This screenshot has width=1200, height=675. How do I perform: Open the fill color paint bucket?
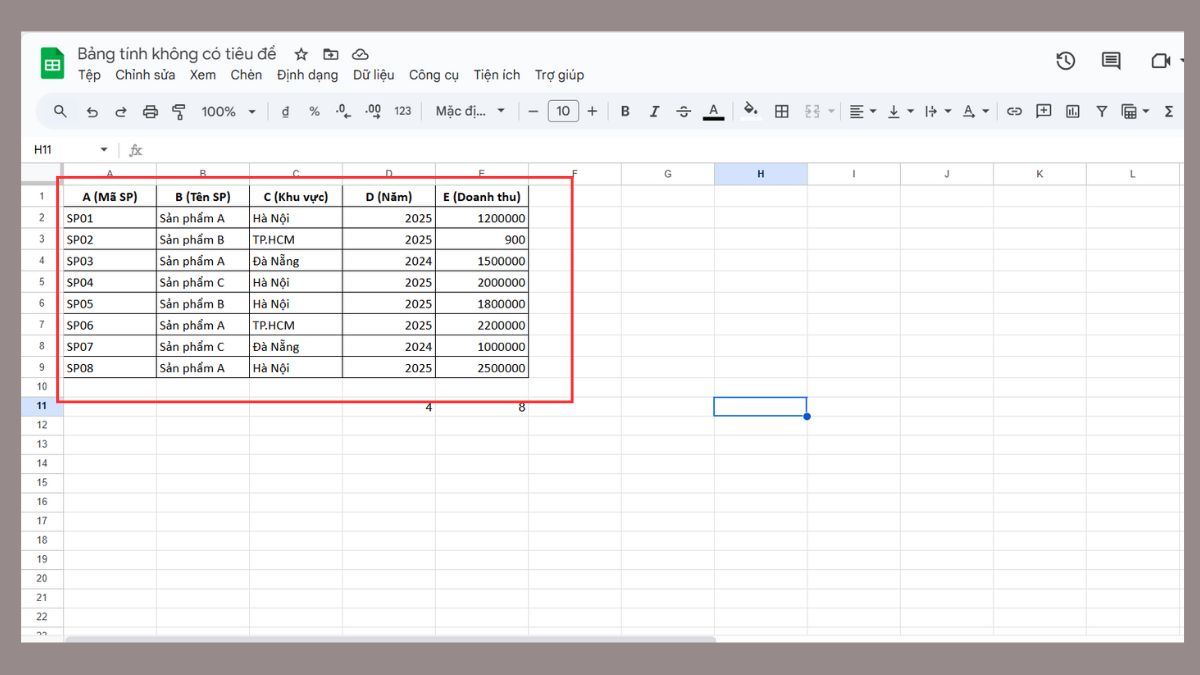pos(750,111)
